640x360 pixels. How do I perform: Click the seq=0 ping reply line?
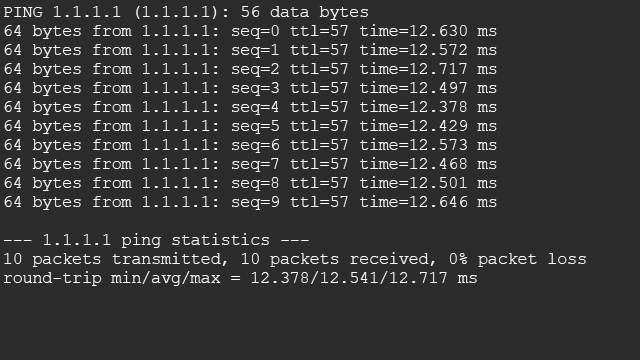click(x=250, y=31)
